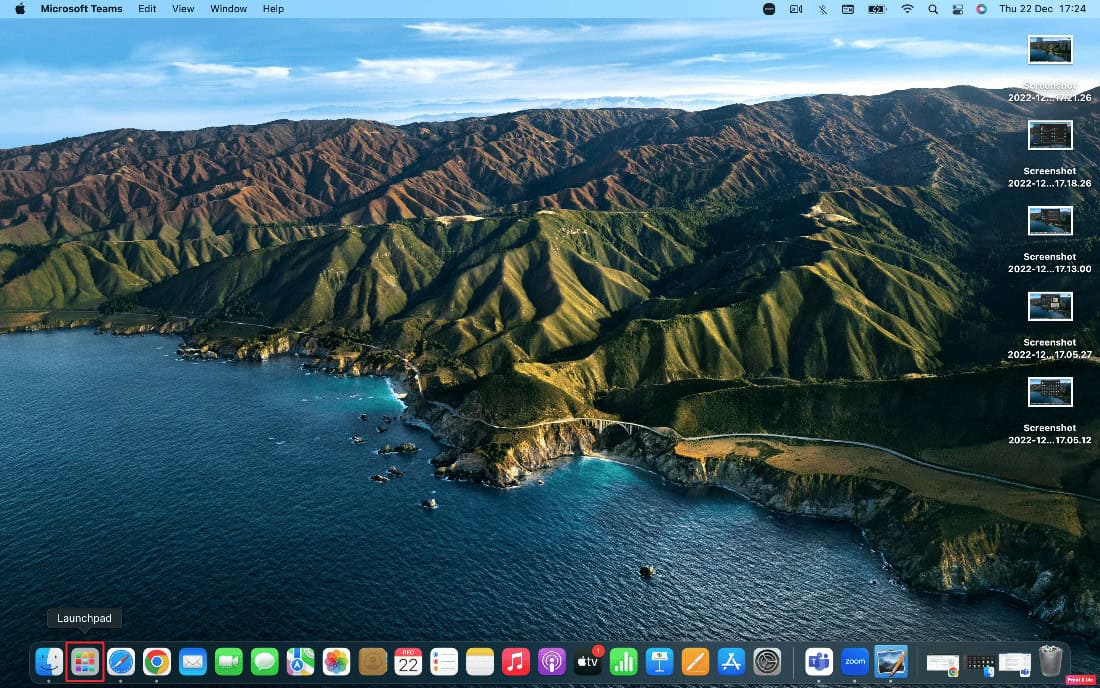Open the Edit menu
Image resolution: width=1100 pixels, height=688 pixels.
pos(147,9)
